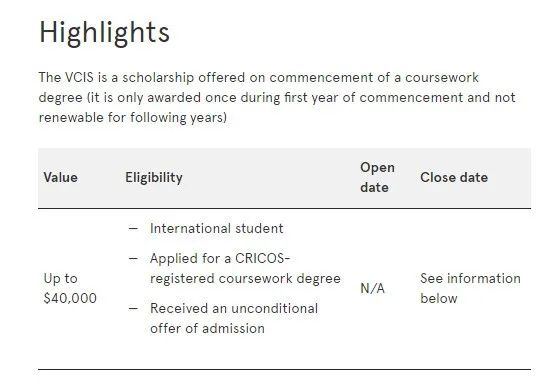This screenshot has height=391, width=549.
Task: Click the Close date column header
Action: tap(454, 177)
